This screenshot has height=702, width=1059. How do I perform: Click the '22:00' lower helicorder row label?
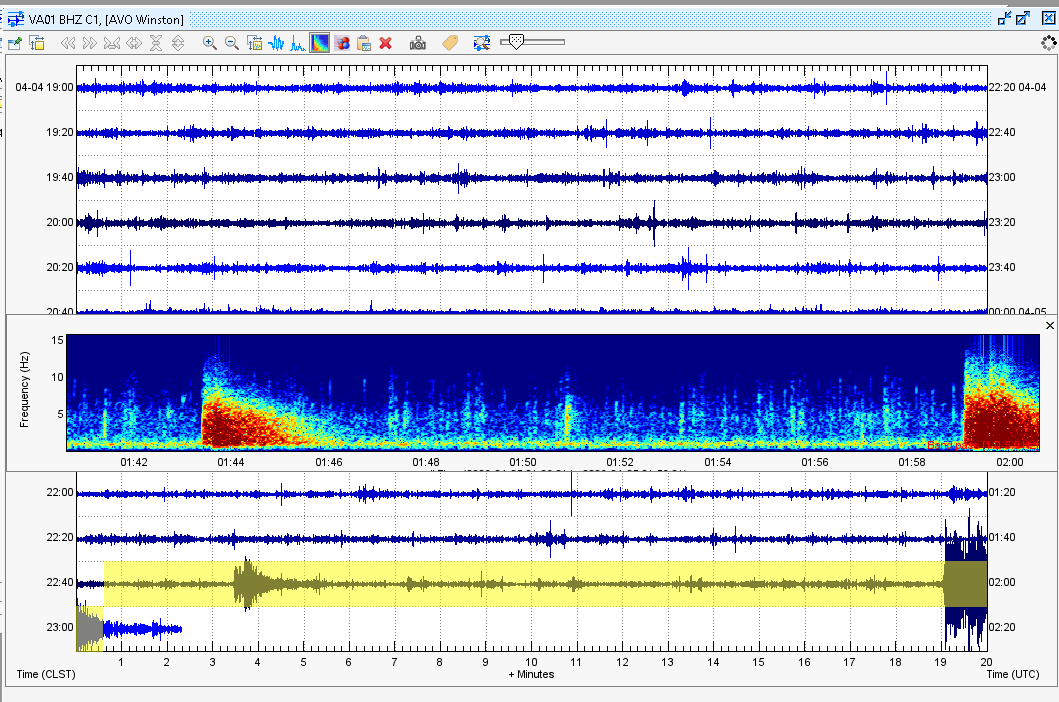(59, 493)
